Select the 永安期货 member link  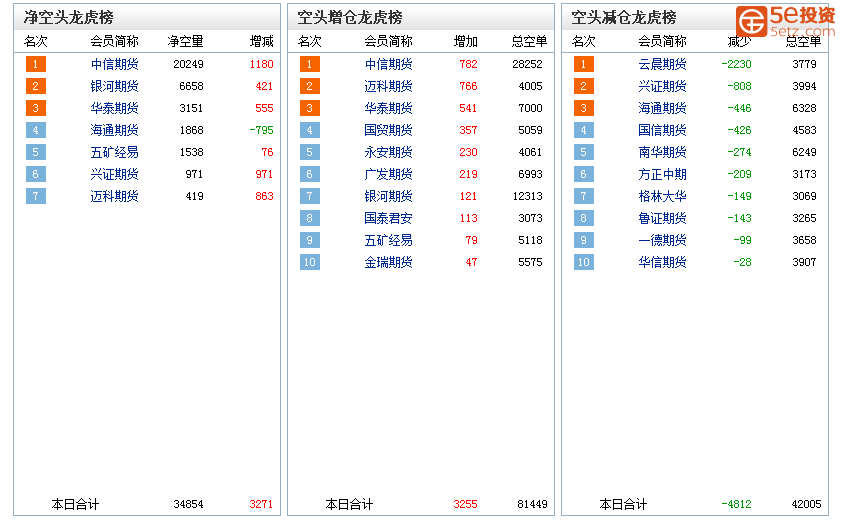click(x=389, y=153)
